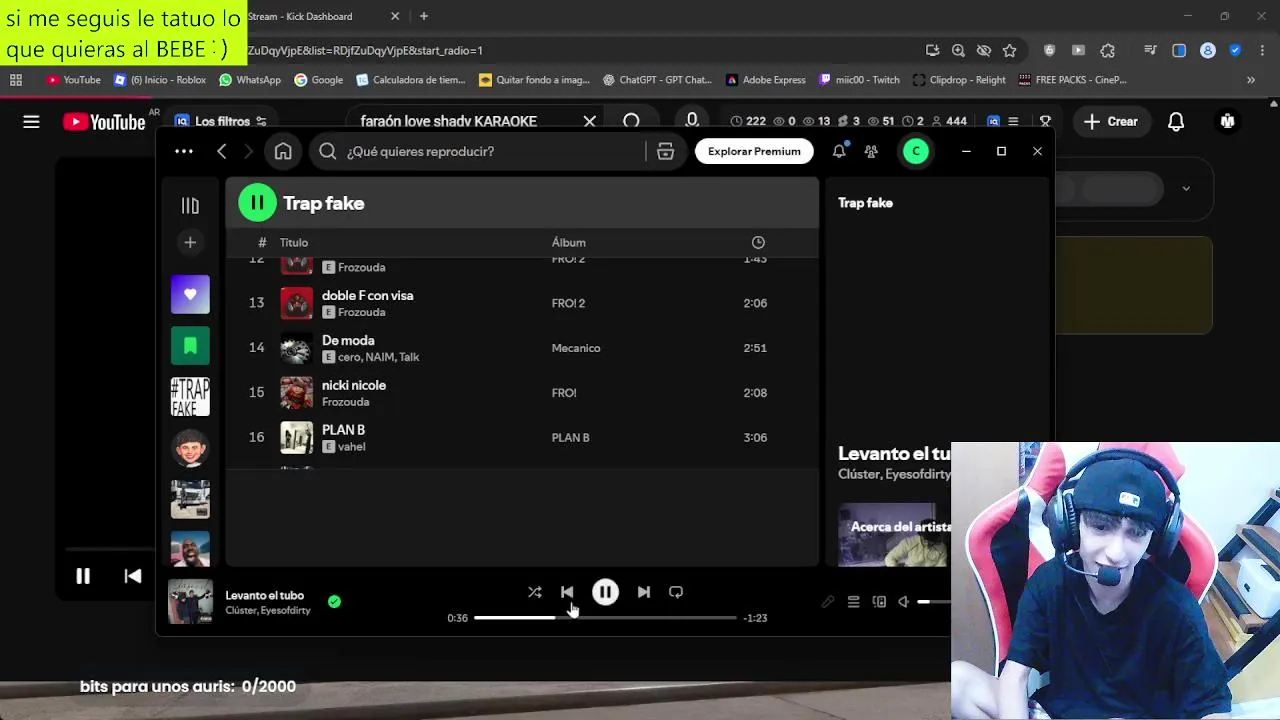Image resolution: width=1280 pixels, height=720 pixels.
Task: Open Spotify notifications bell
Action: pyautogui.click(x=839, y=151)
